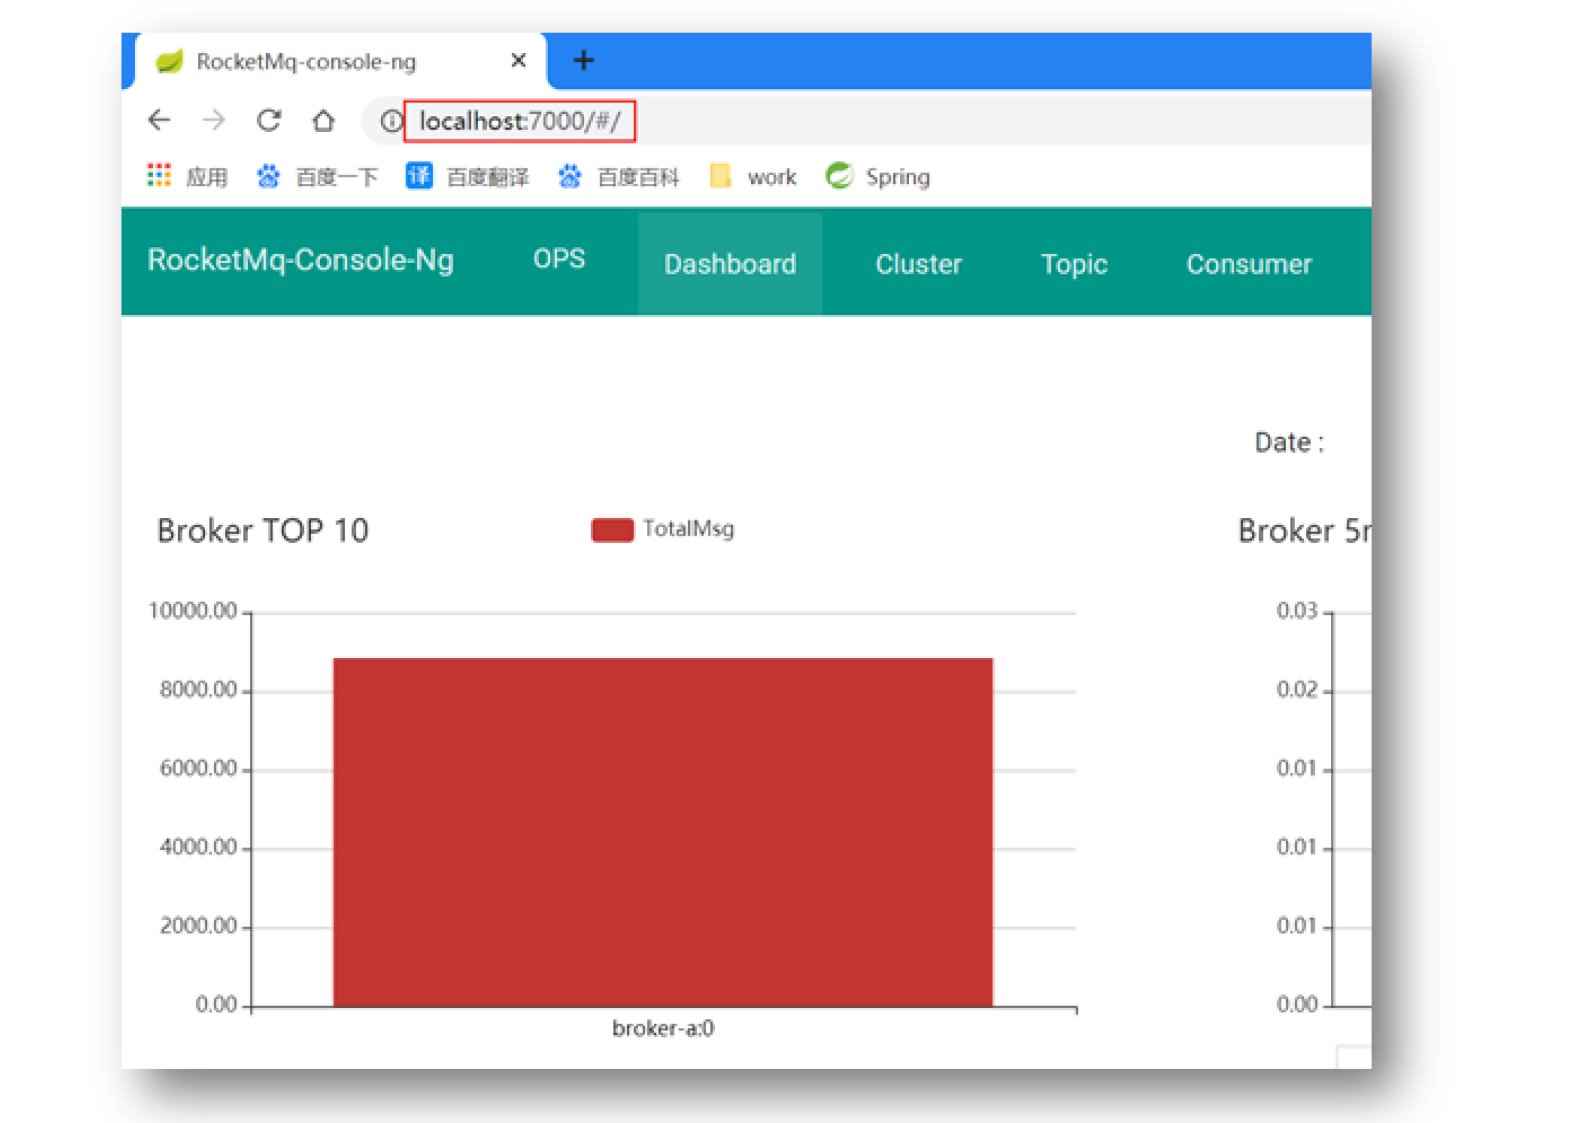Click the 0.02 axis value on right chart
Viewport: 1595px width, 1123px height.
click(x=1297, y=689)
